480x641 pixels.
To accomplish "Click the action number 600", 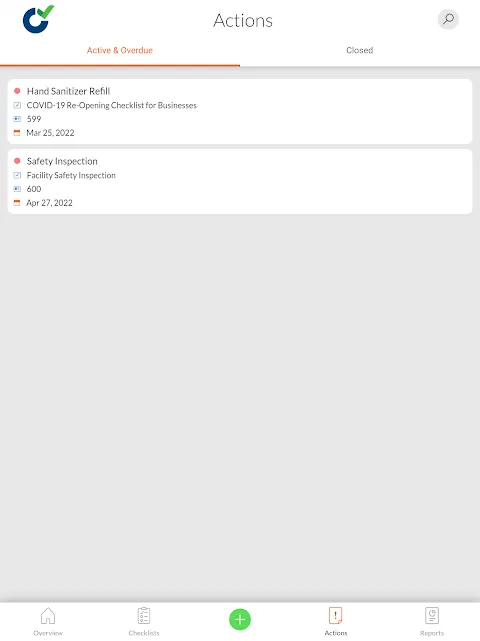I will click(34, 189).
